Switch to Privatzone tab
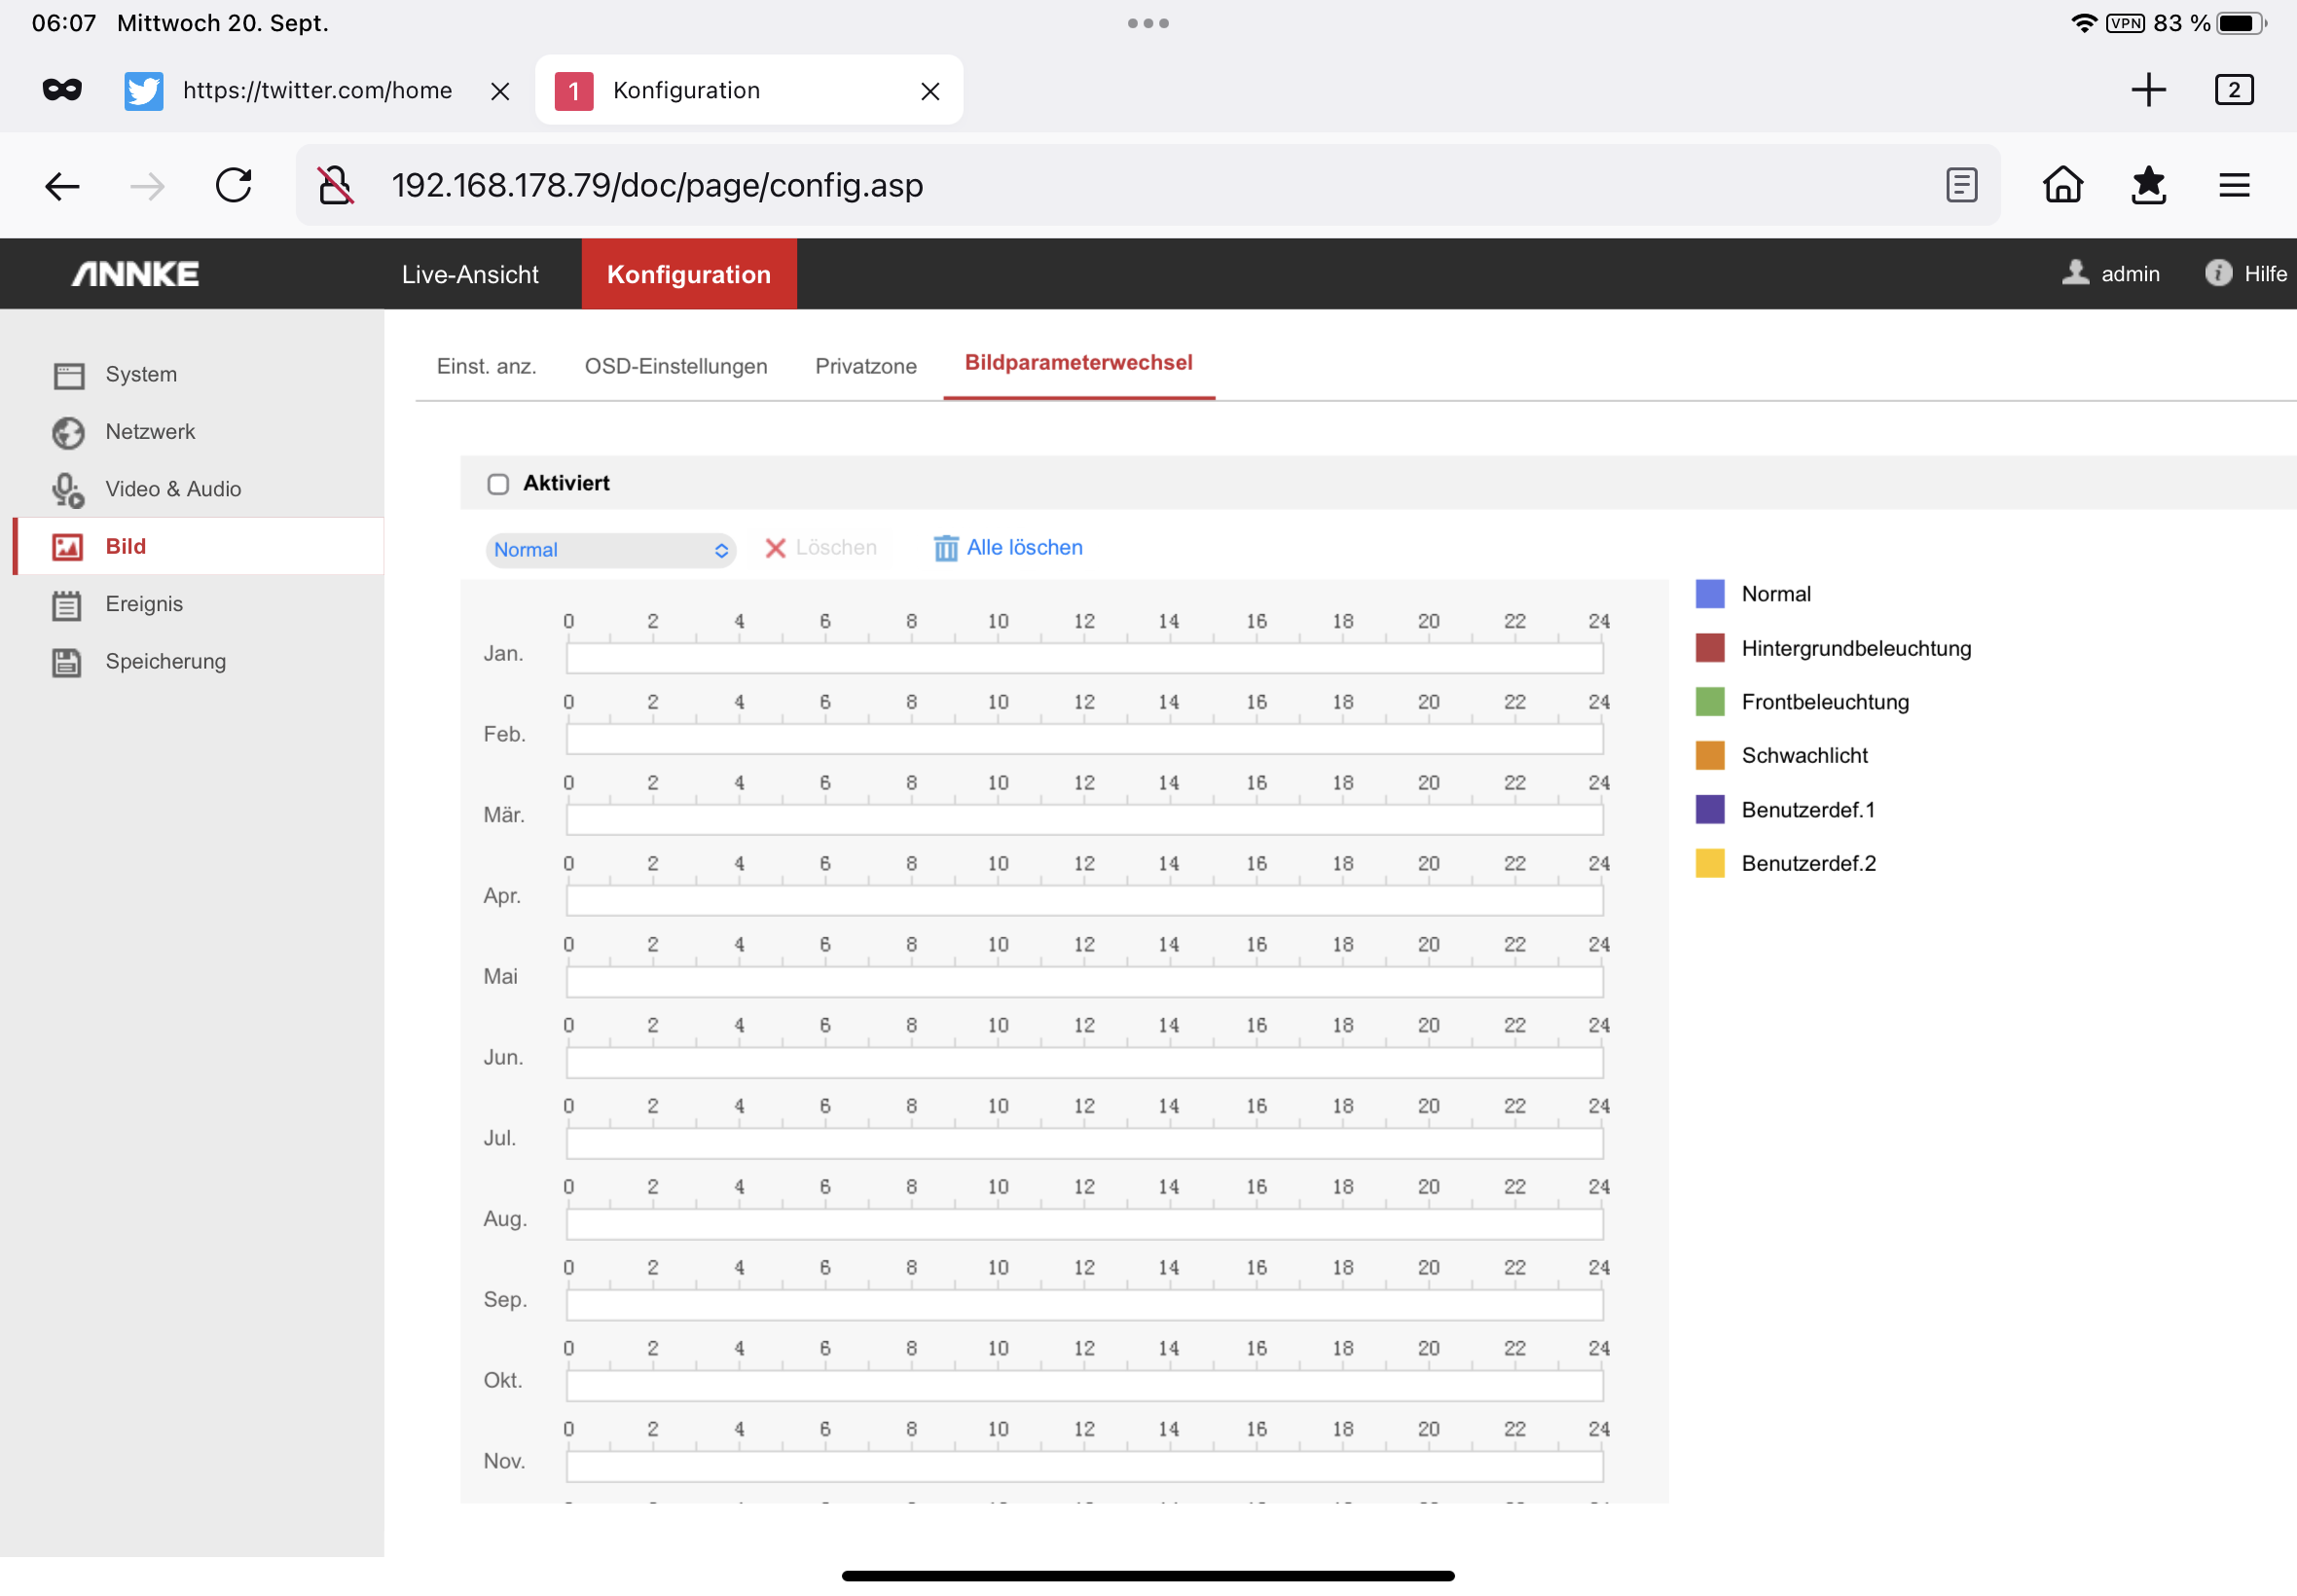Image resolution: width=2297 pixels, height=1596 pixels. click(x=865, y=366)
